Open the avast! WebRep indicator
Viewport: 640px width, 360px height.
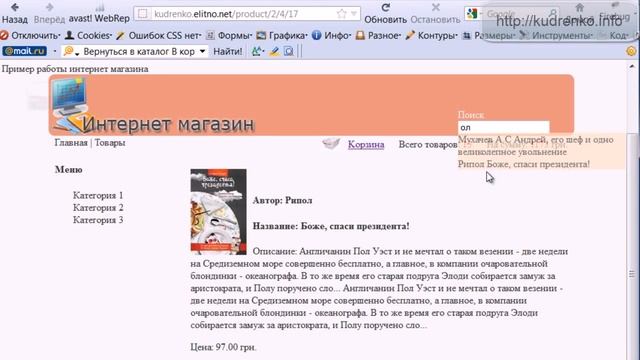(99, 13)
